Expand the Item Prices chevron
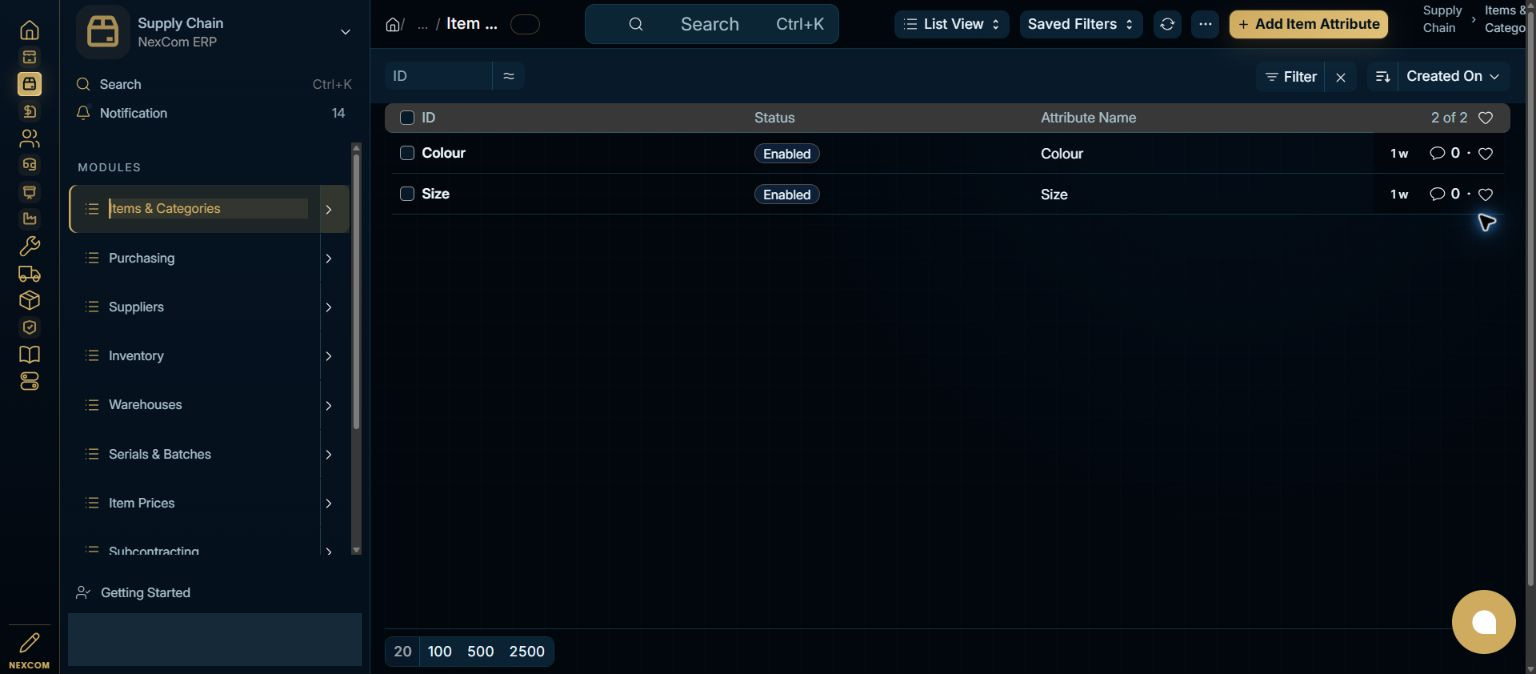The height and width of the screenshot is (674, 1536). (328, 504)
